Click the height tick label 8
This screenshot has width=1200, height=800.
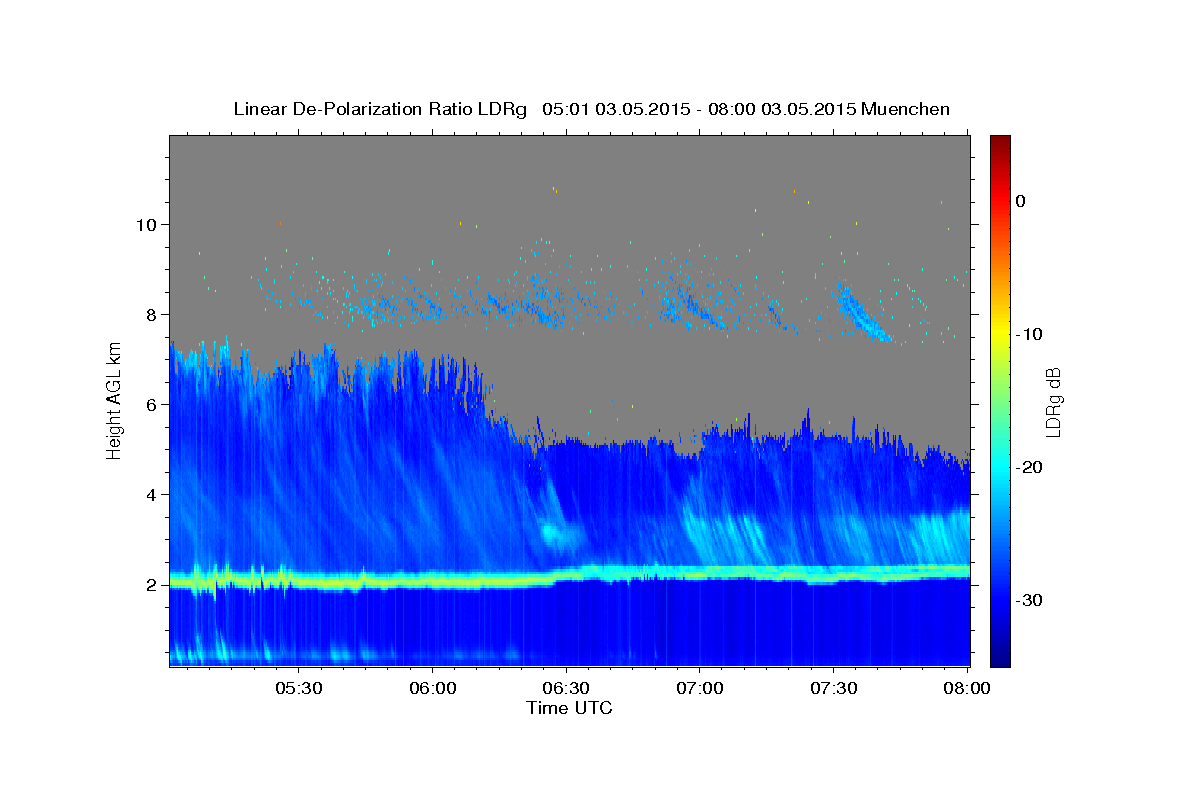pos(154,314)
